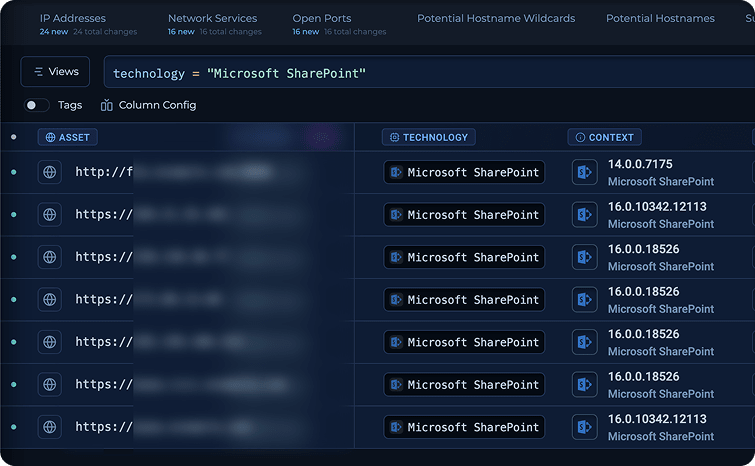Click "24 new" under IP Addresses
The image size is (755, 466).
click(54, 32)
